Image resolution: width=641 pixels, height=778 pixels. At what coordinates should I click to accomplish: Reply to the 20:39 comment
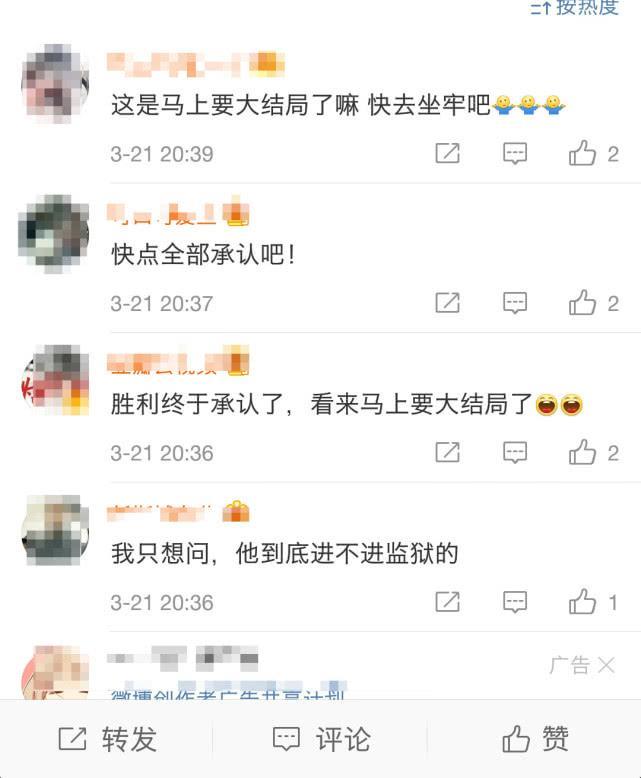point(515,153)
